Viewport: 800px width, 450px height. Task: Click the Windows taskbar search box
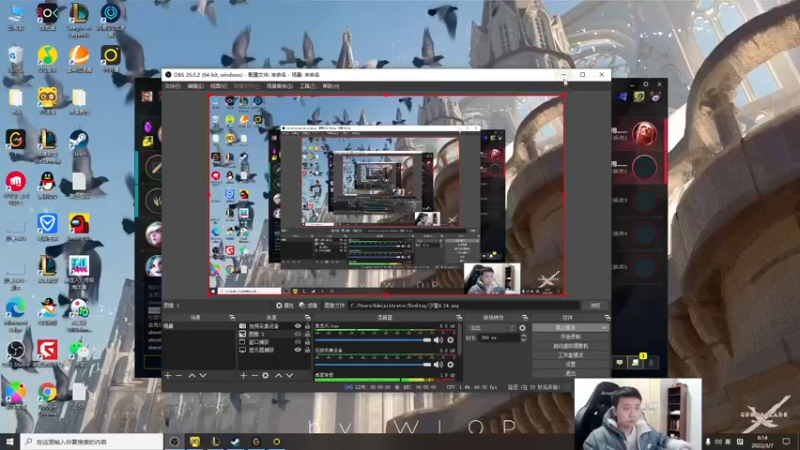(x=92, y=441)
